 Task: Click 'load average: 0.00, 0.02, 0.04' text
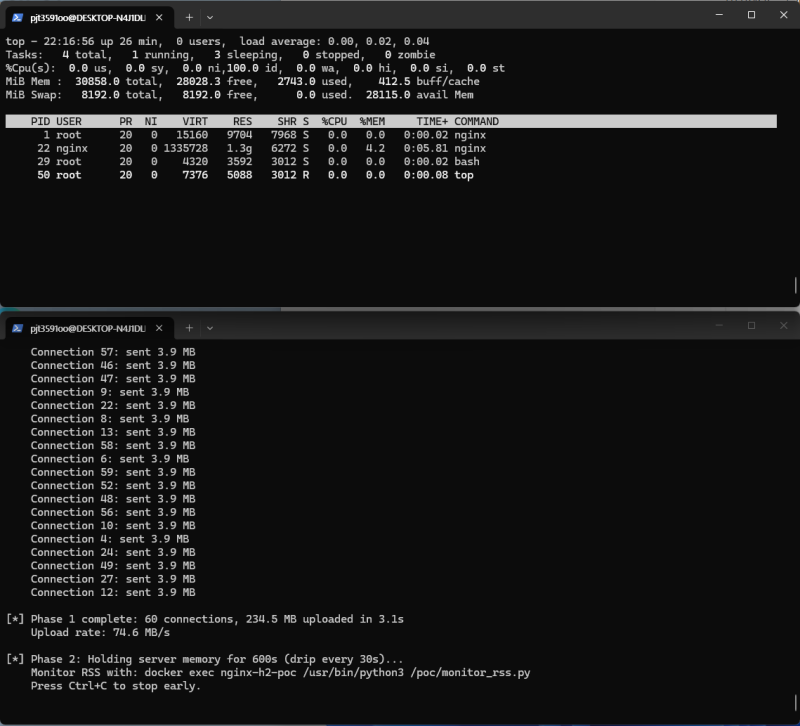334,41
